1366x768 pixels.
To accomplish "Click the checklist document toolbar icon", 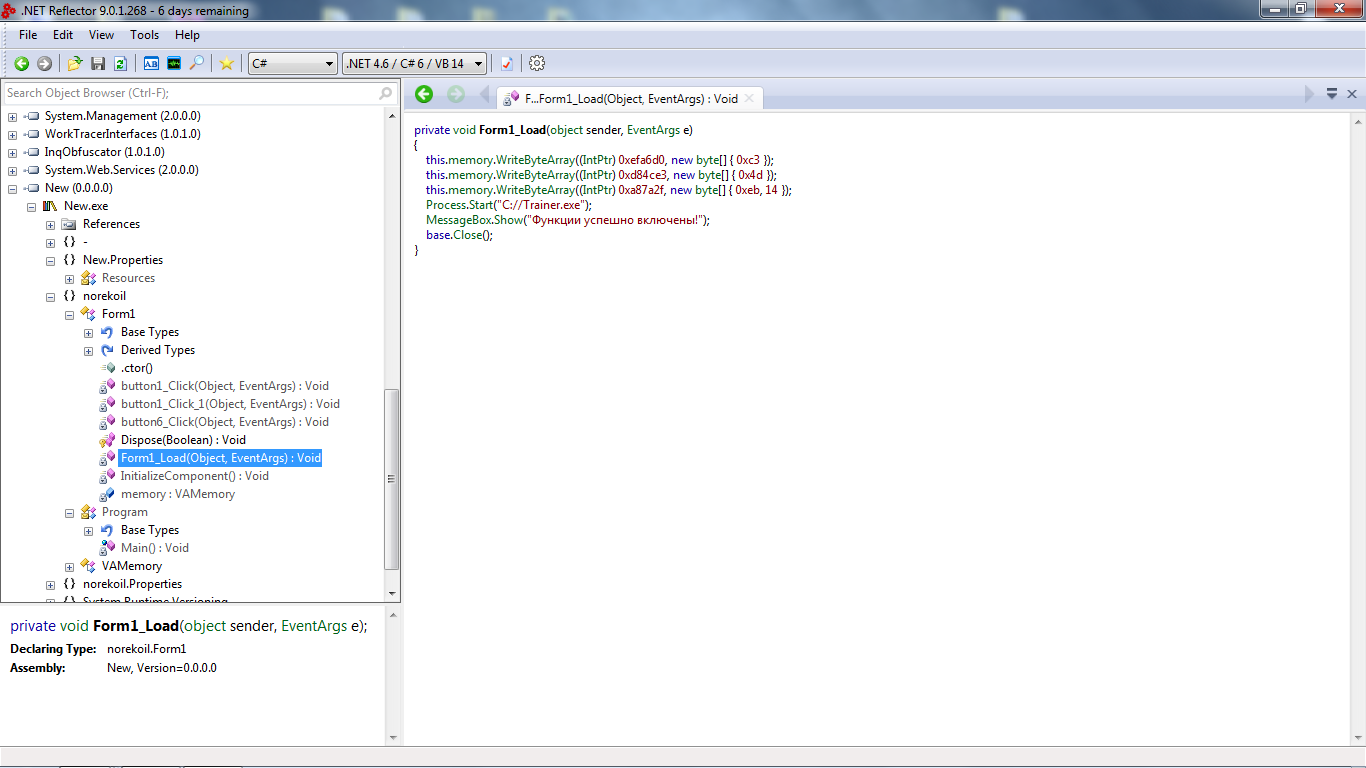I will [x=506, y=63].
